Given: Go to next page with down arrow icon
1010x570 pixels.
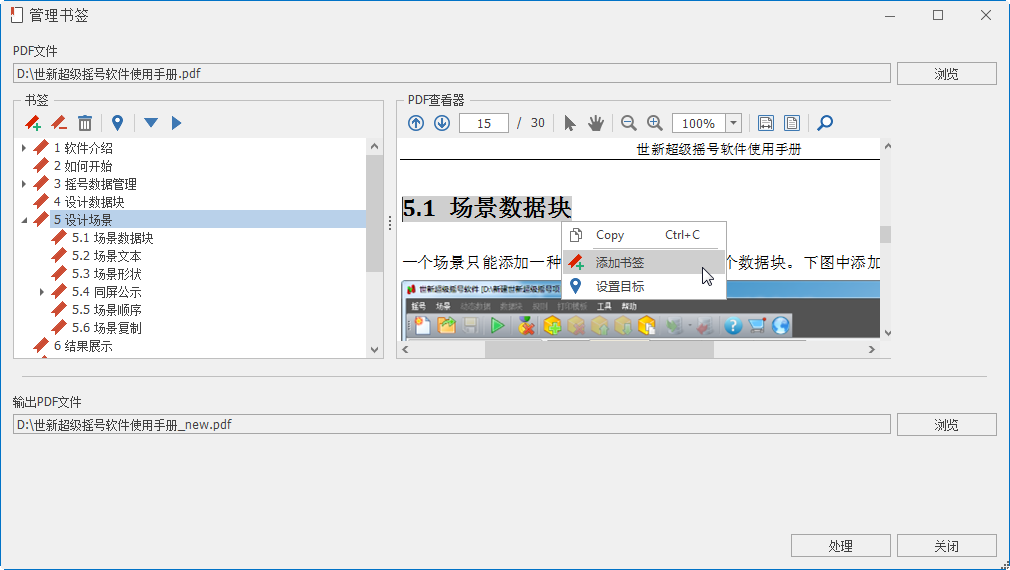Looking at the screenshot, I should [x=442, y=123].
